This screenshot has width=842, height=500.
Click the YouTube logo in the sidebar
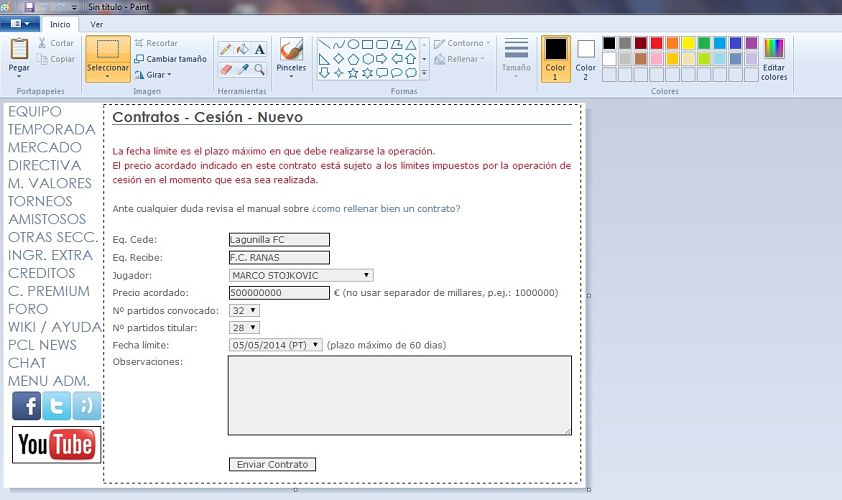coord(56,445)
